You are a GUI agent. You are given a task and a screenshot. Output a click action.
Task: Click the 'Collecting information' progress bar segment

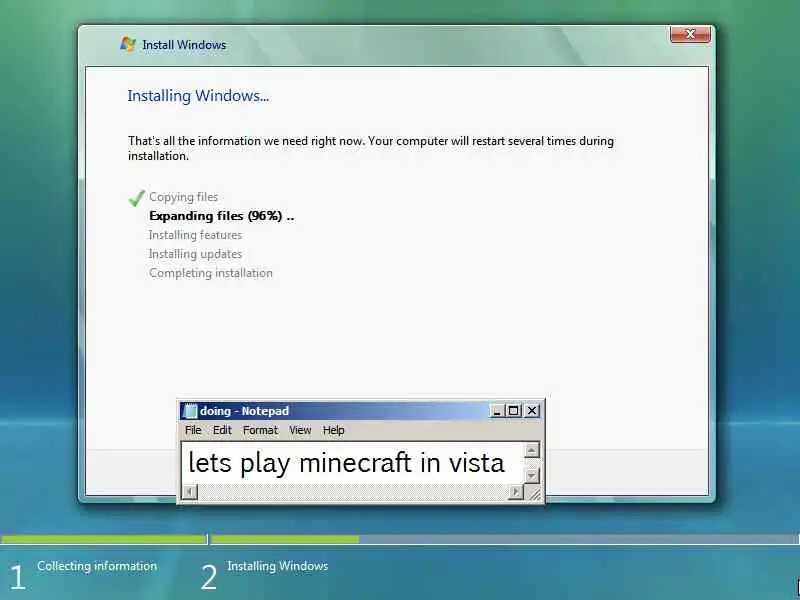click(x=104, y=539)
